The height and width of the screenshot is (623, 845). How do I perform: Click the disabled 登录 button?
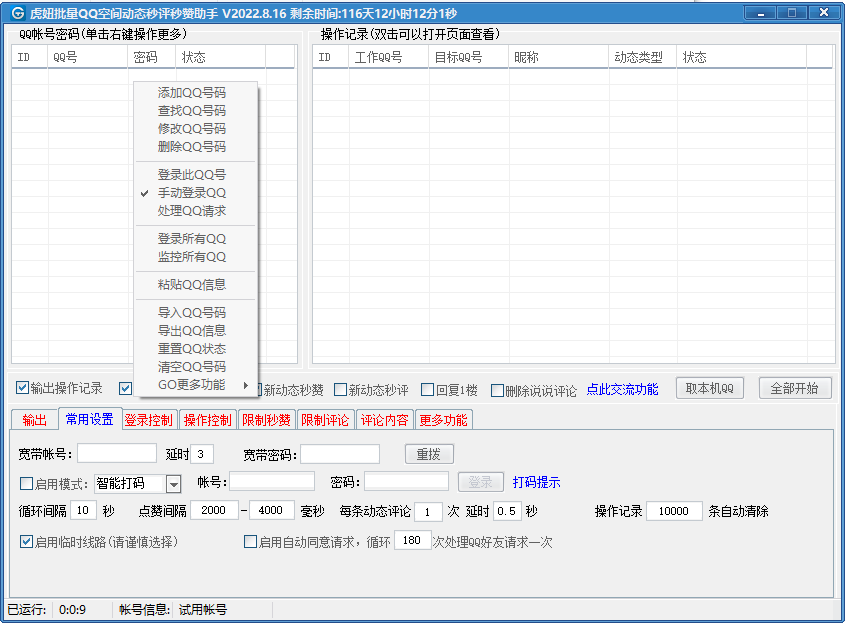click(x=481, y=482)
